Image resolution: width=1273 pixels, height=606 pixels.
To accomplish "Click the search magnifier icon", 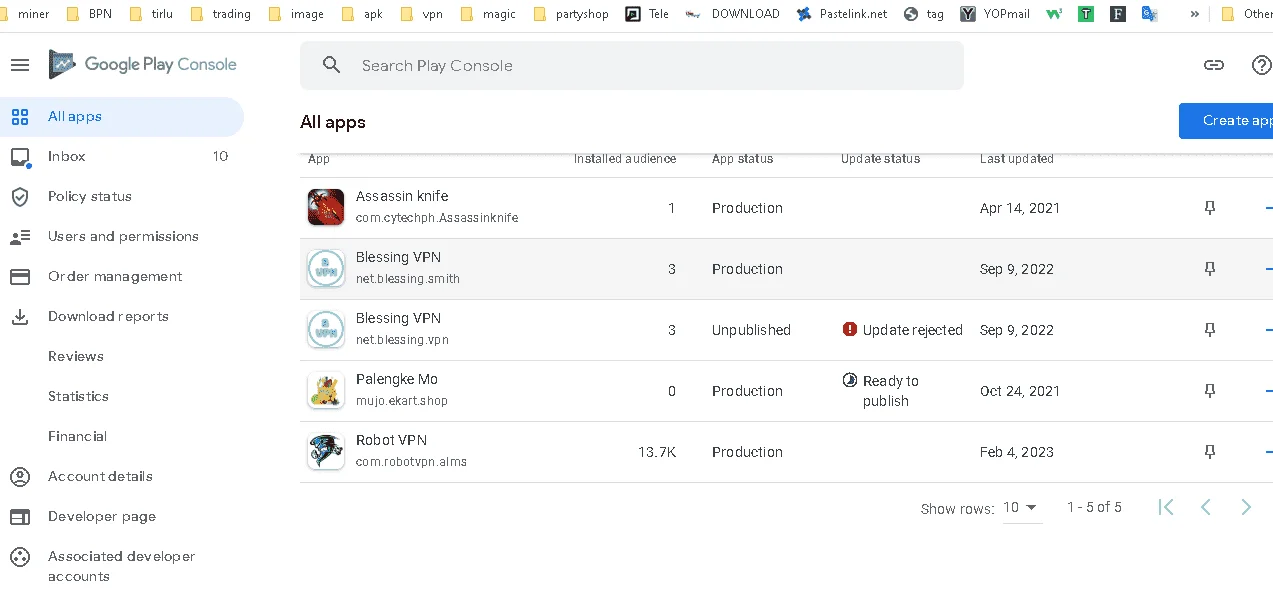I will [332, 65].
